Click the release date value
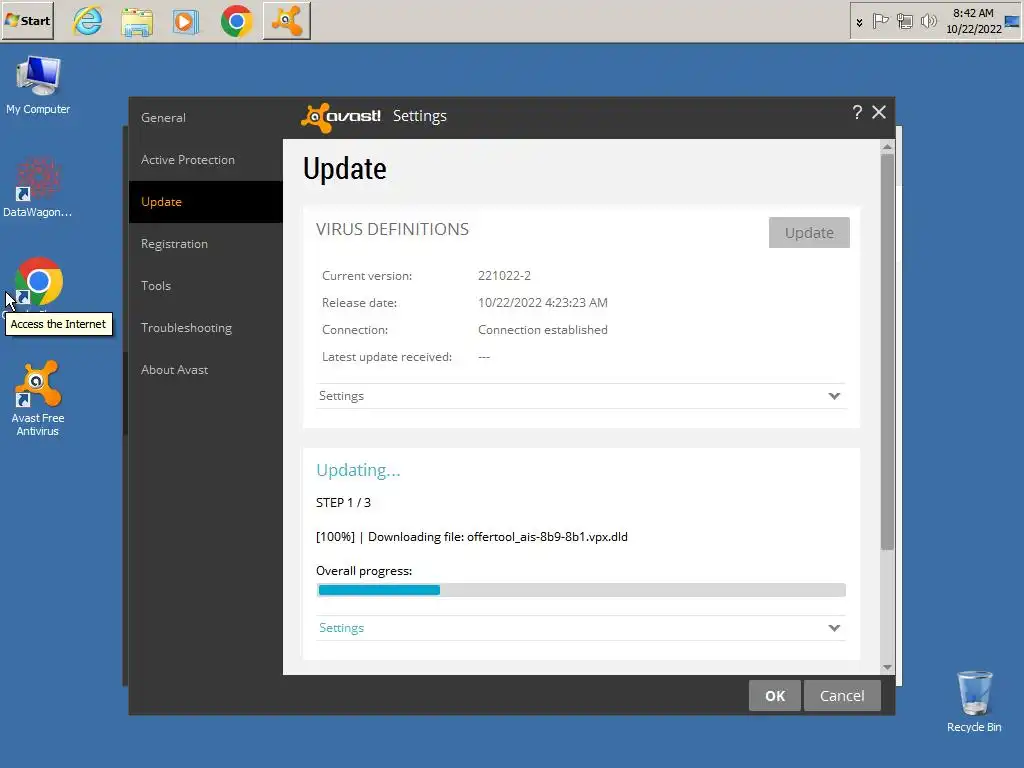Screen dimensions: 1024x768 click(x=543, y=302)
